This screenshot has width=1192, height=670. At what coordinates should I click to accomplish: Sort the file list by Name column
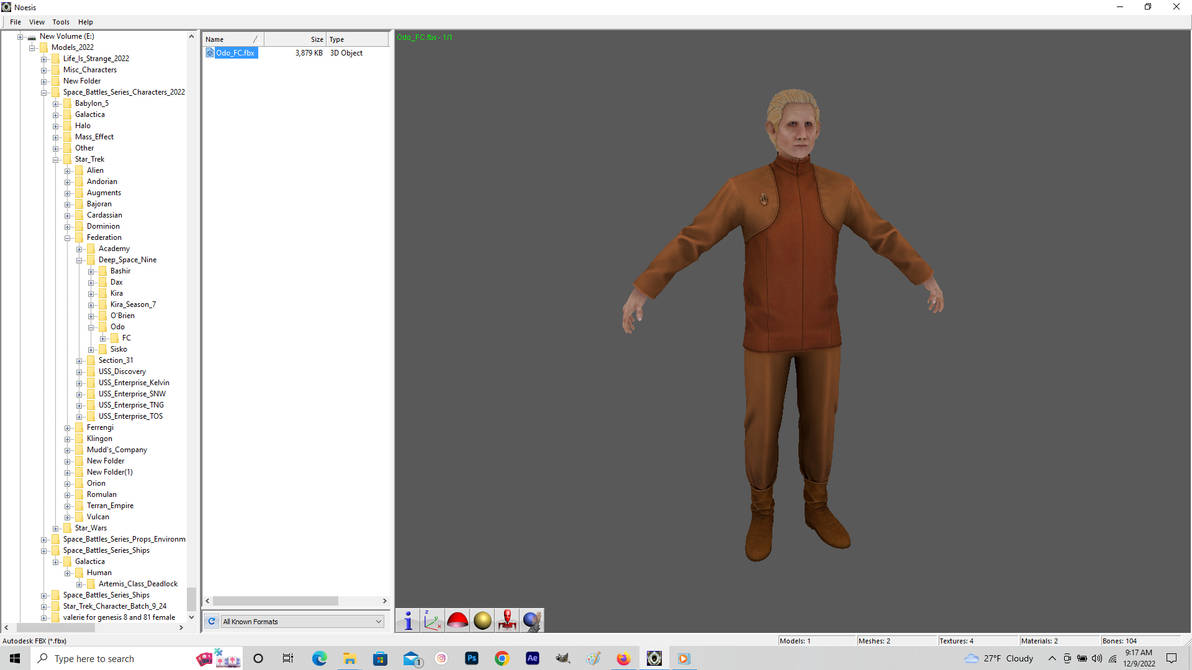233,39
